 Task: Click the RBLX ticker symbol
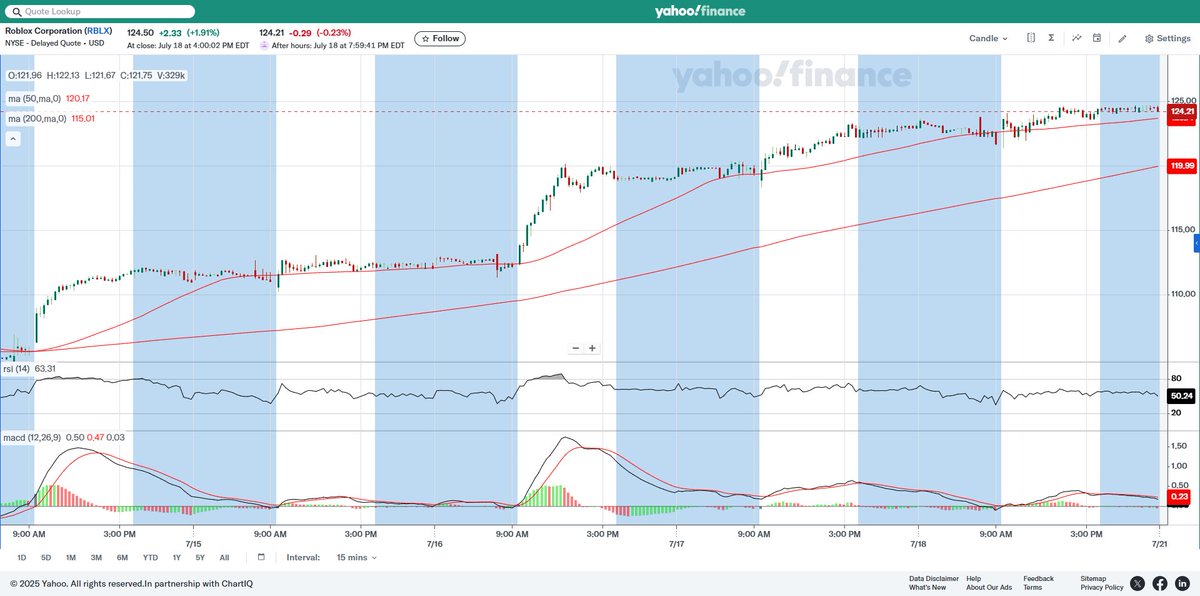[98, 31]
